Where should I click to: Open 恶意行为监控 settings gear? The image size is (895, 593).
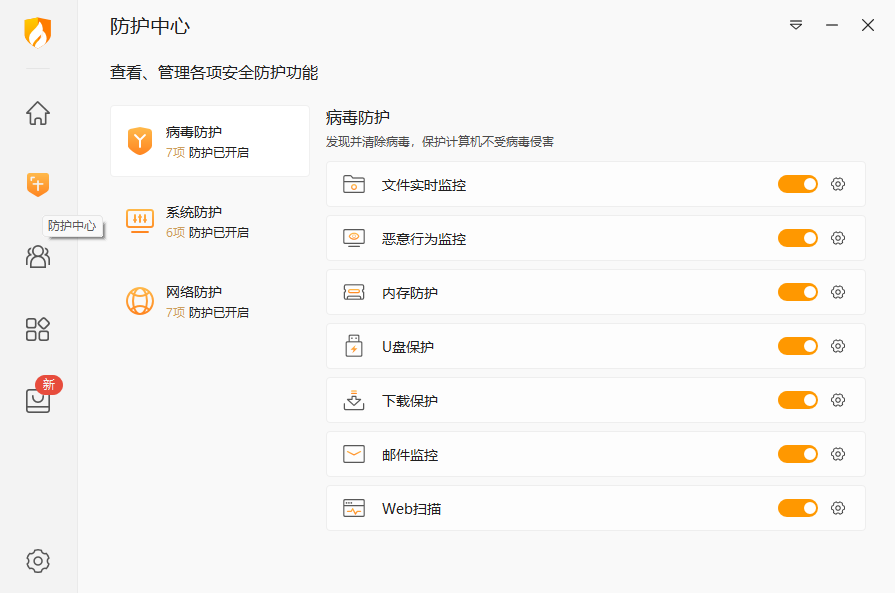tap(838, 238)
